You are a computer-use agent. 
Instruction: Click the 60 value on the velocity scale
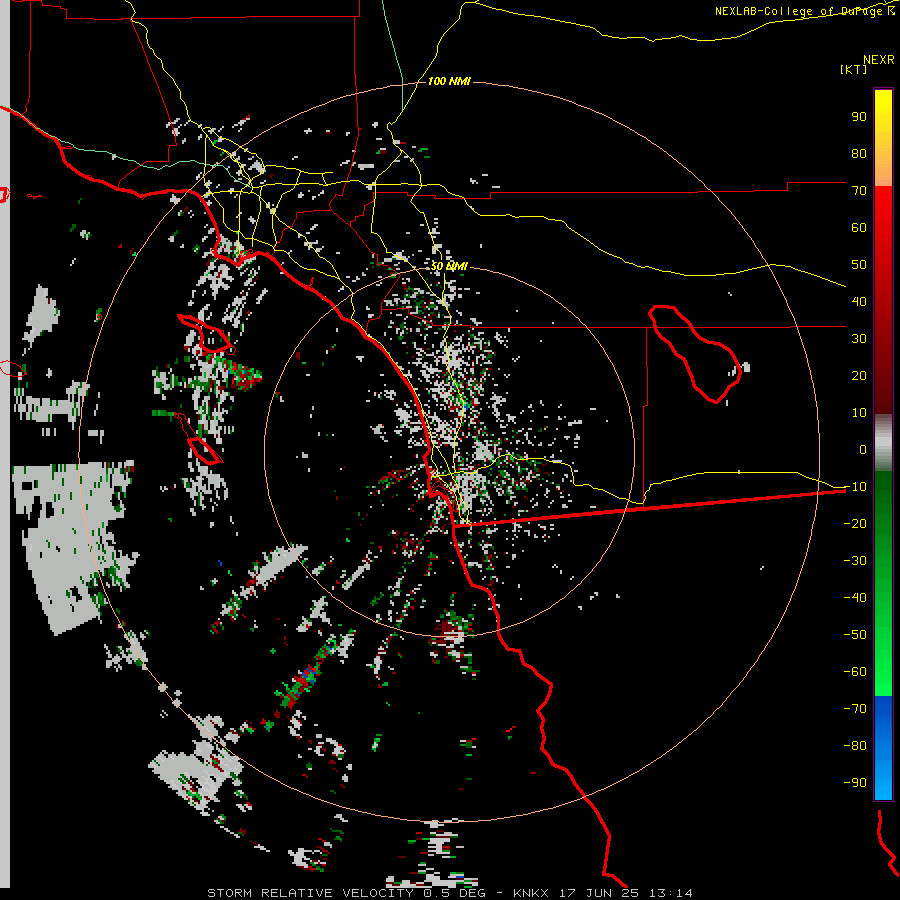[x=859, y=228]
